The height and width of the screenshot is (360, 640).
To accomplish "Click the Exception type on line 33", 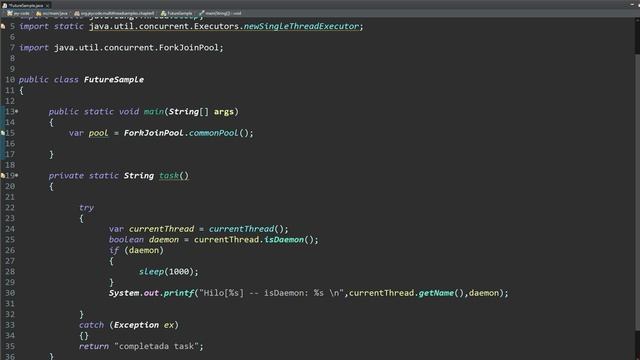I will coord(136,325).
